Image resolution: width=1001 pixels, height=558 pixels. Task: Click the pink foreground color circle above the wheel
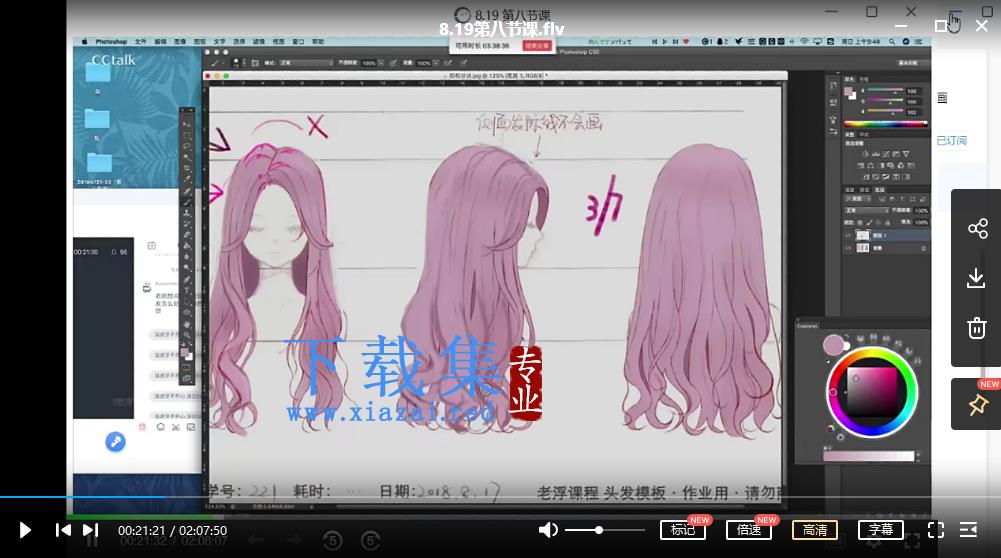click(x=833, y=345)
